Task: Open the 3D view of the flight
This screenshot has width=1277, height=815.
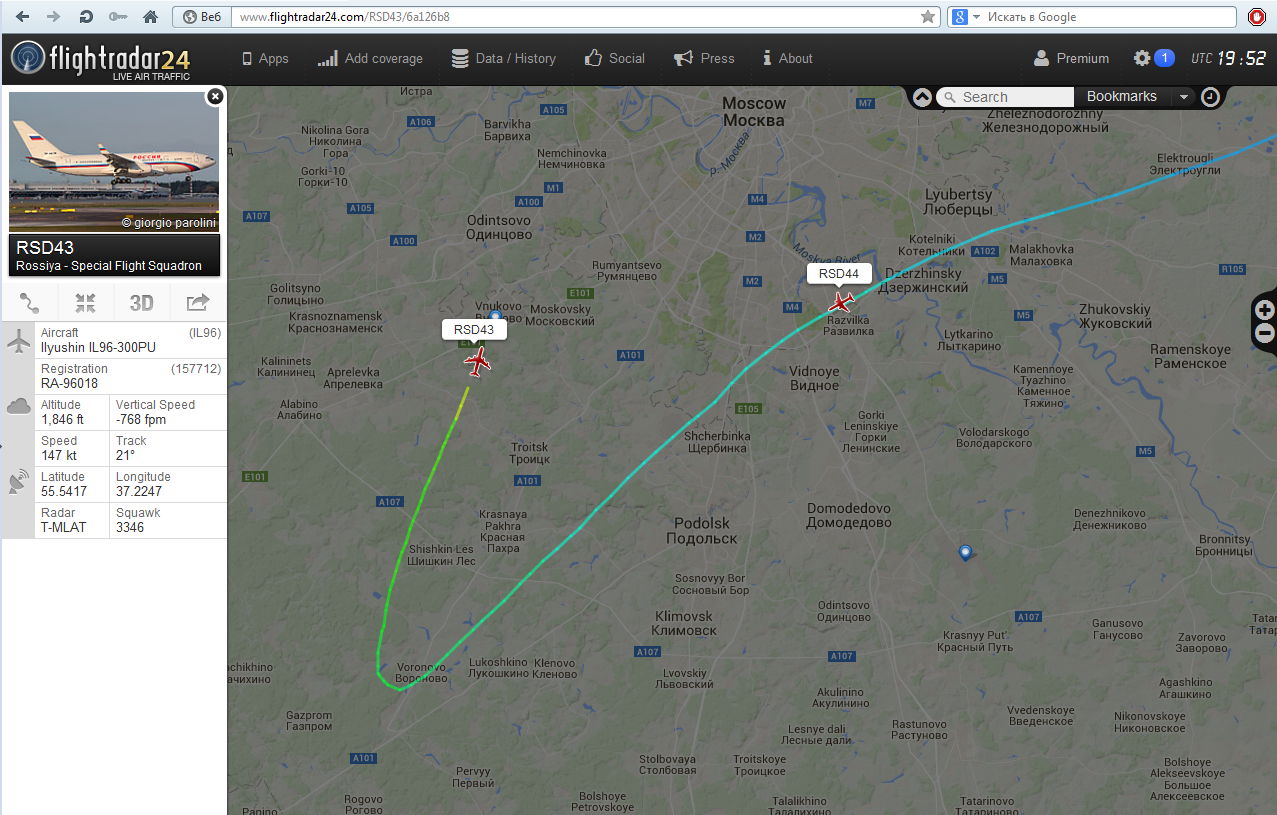Action: (142, 302)
